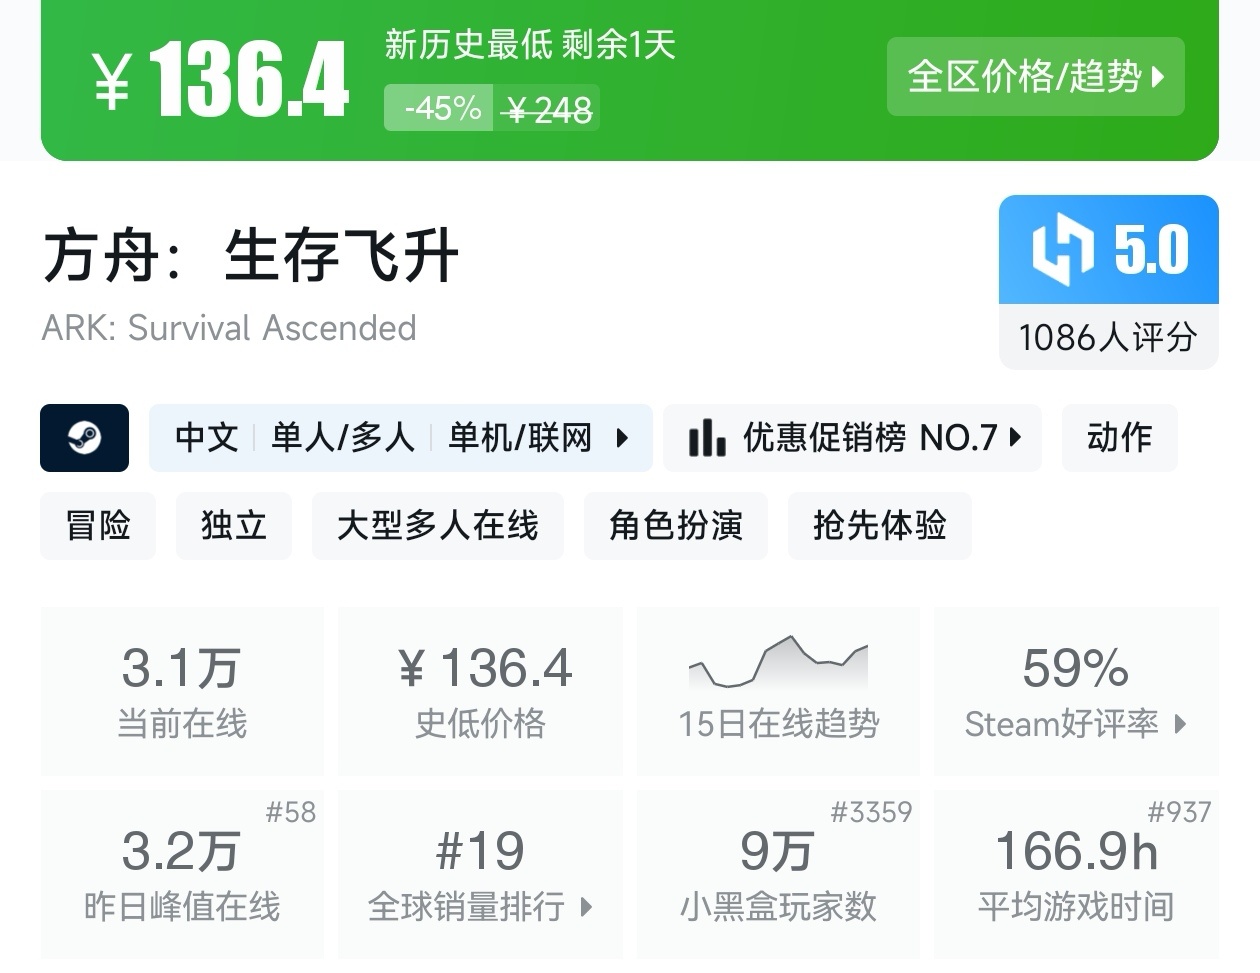The image size is (1260, 973).
Task: Select the 独立 tag
Action: coord(234,525)
